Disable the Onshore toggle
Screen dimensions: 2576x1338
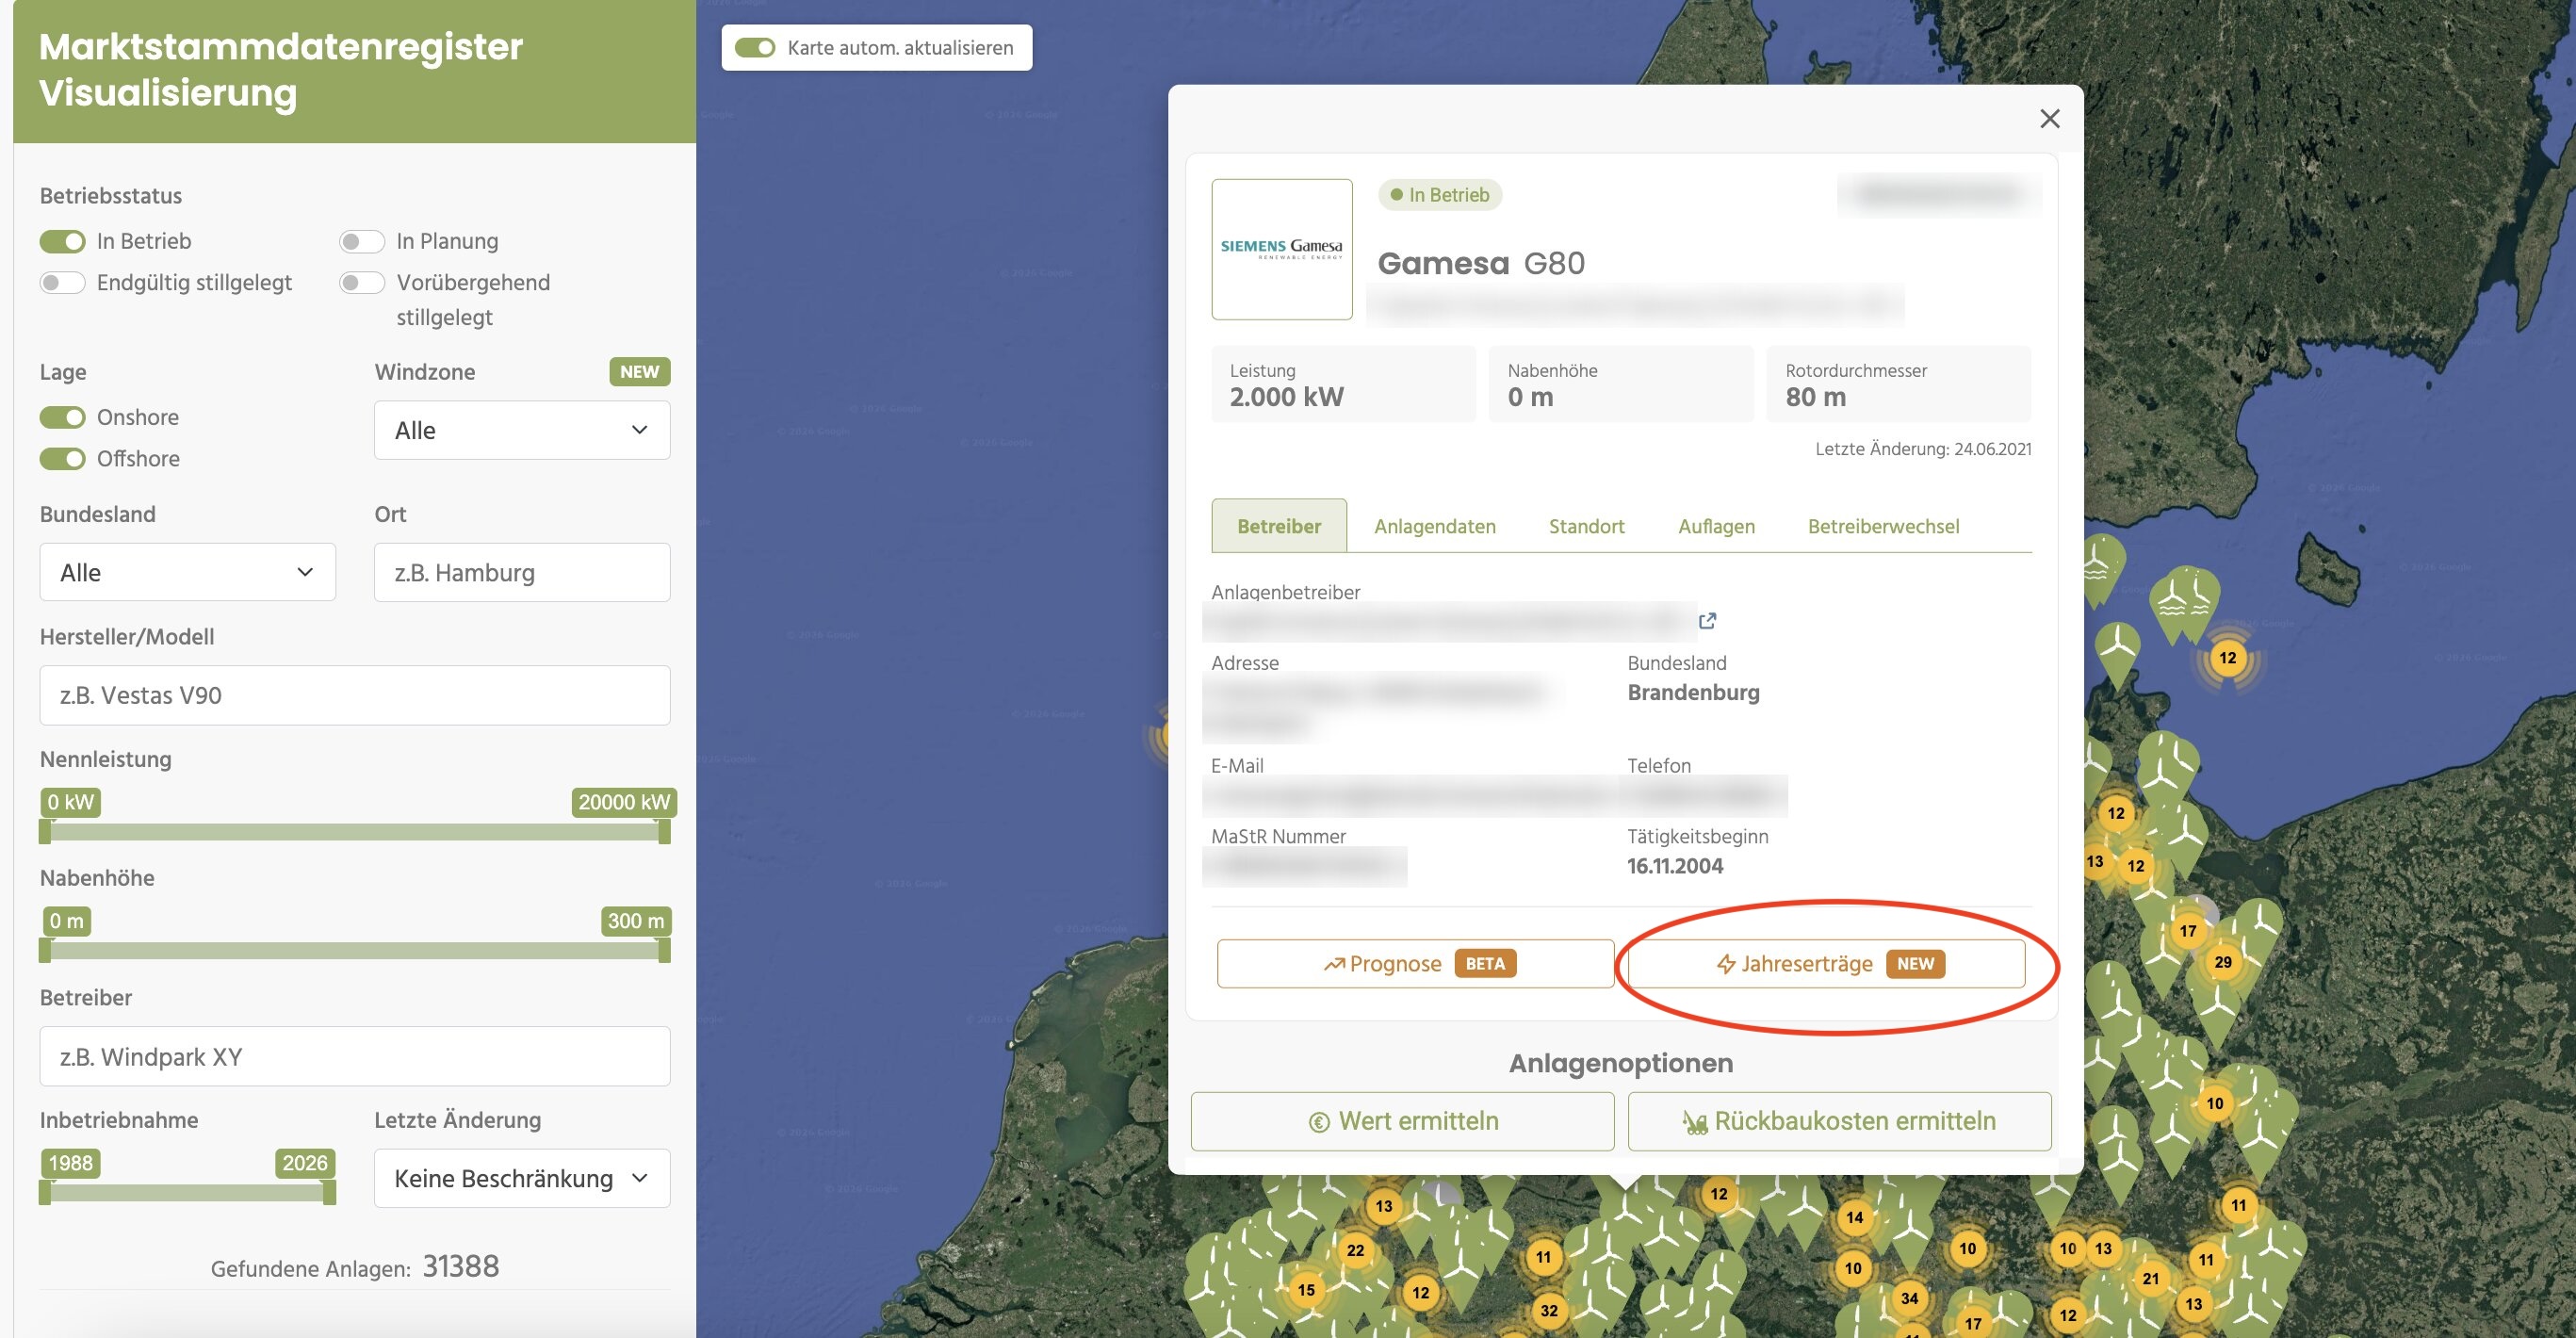point(62,417)
